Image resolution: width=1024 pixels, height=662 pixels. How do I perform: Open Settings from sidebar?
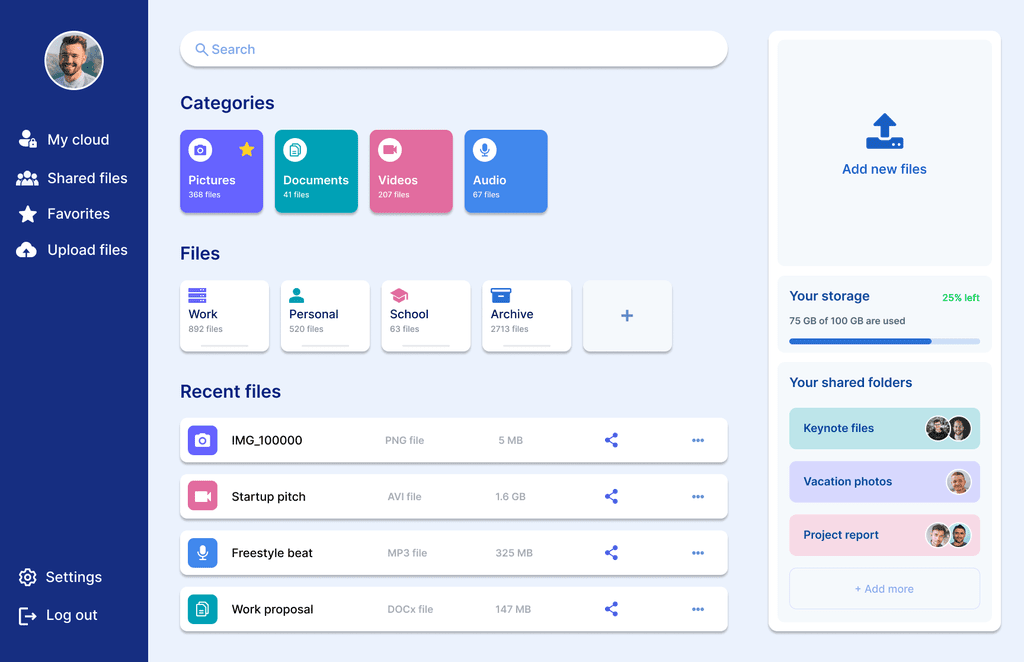pyautogui.click(x=60, y=577)
